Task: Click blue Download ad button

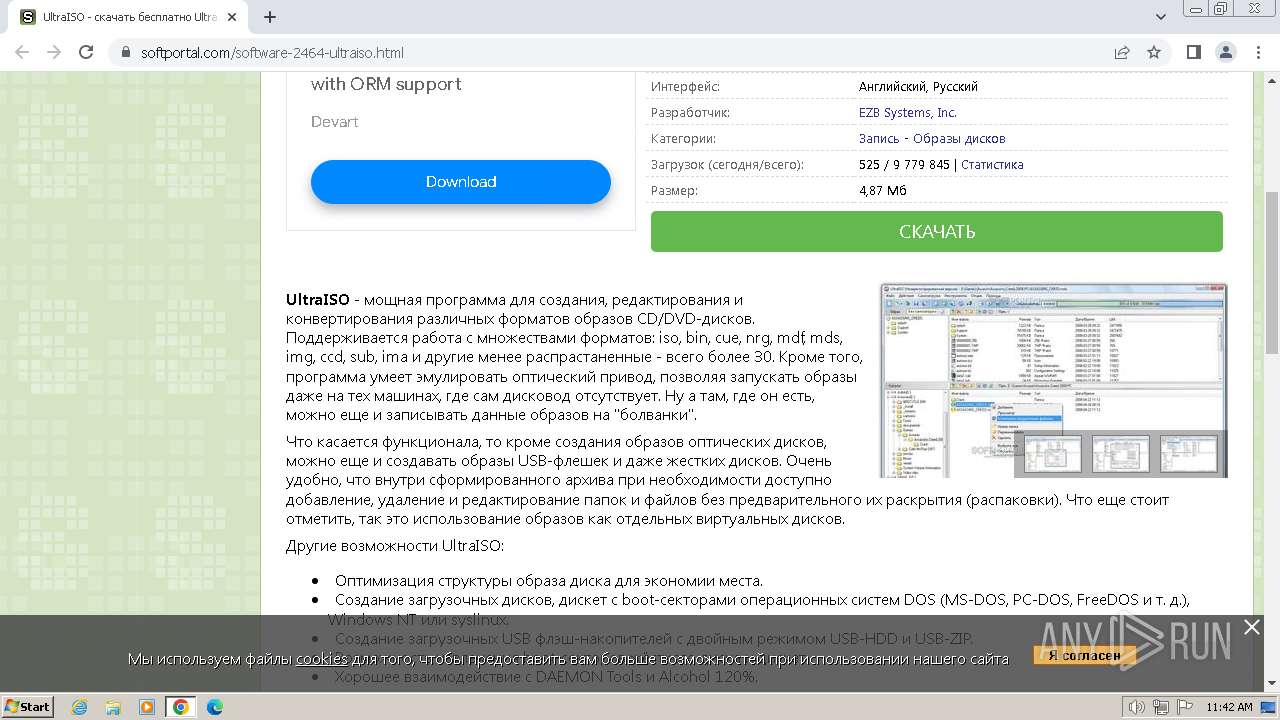Action: click(461, 181)
